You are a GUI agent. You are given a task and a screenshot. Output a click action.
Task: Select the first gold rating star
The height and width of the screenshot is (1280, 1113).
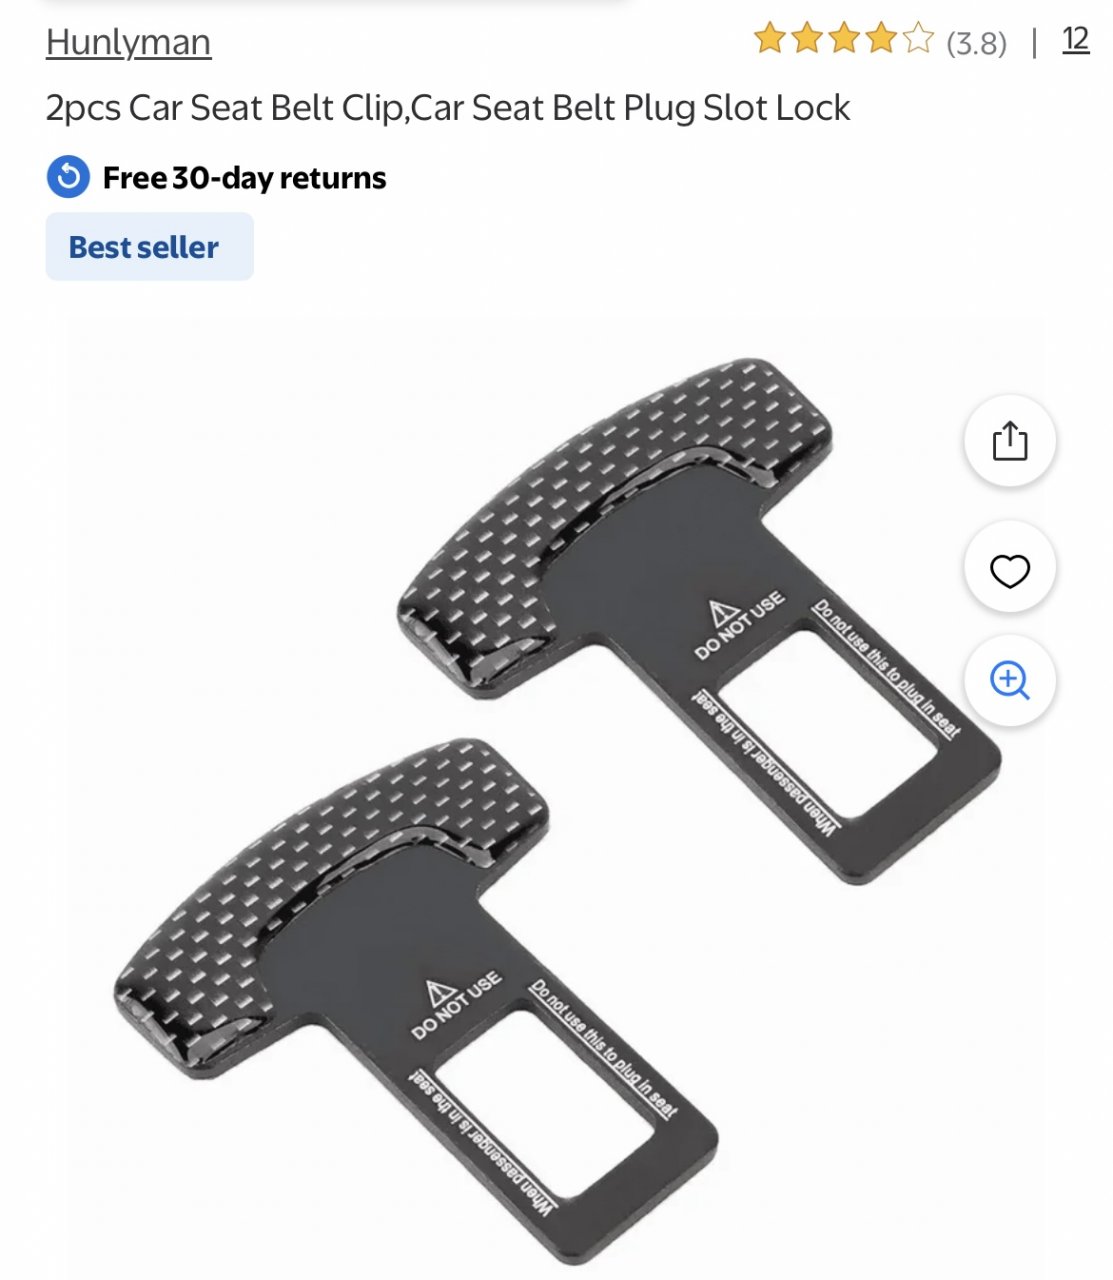click(x=770, y=39)
